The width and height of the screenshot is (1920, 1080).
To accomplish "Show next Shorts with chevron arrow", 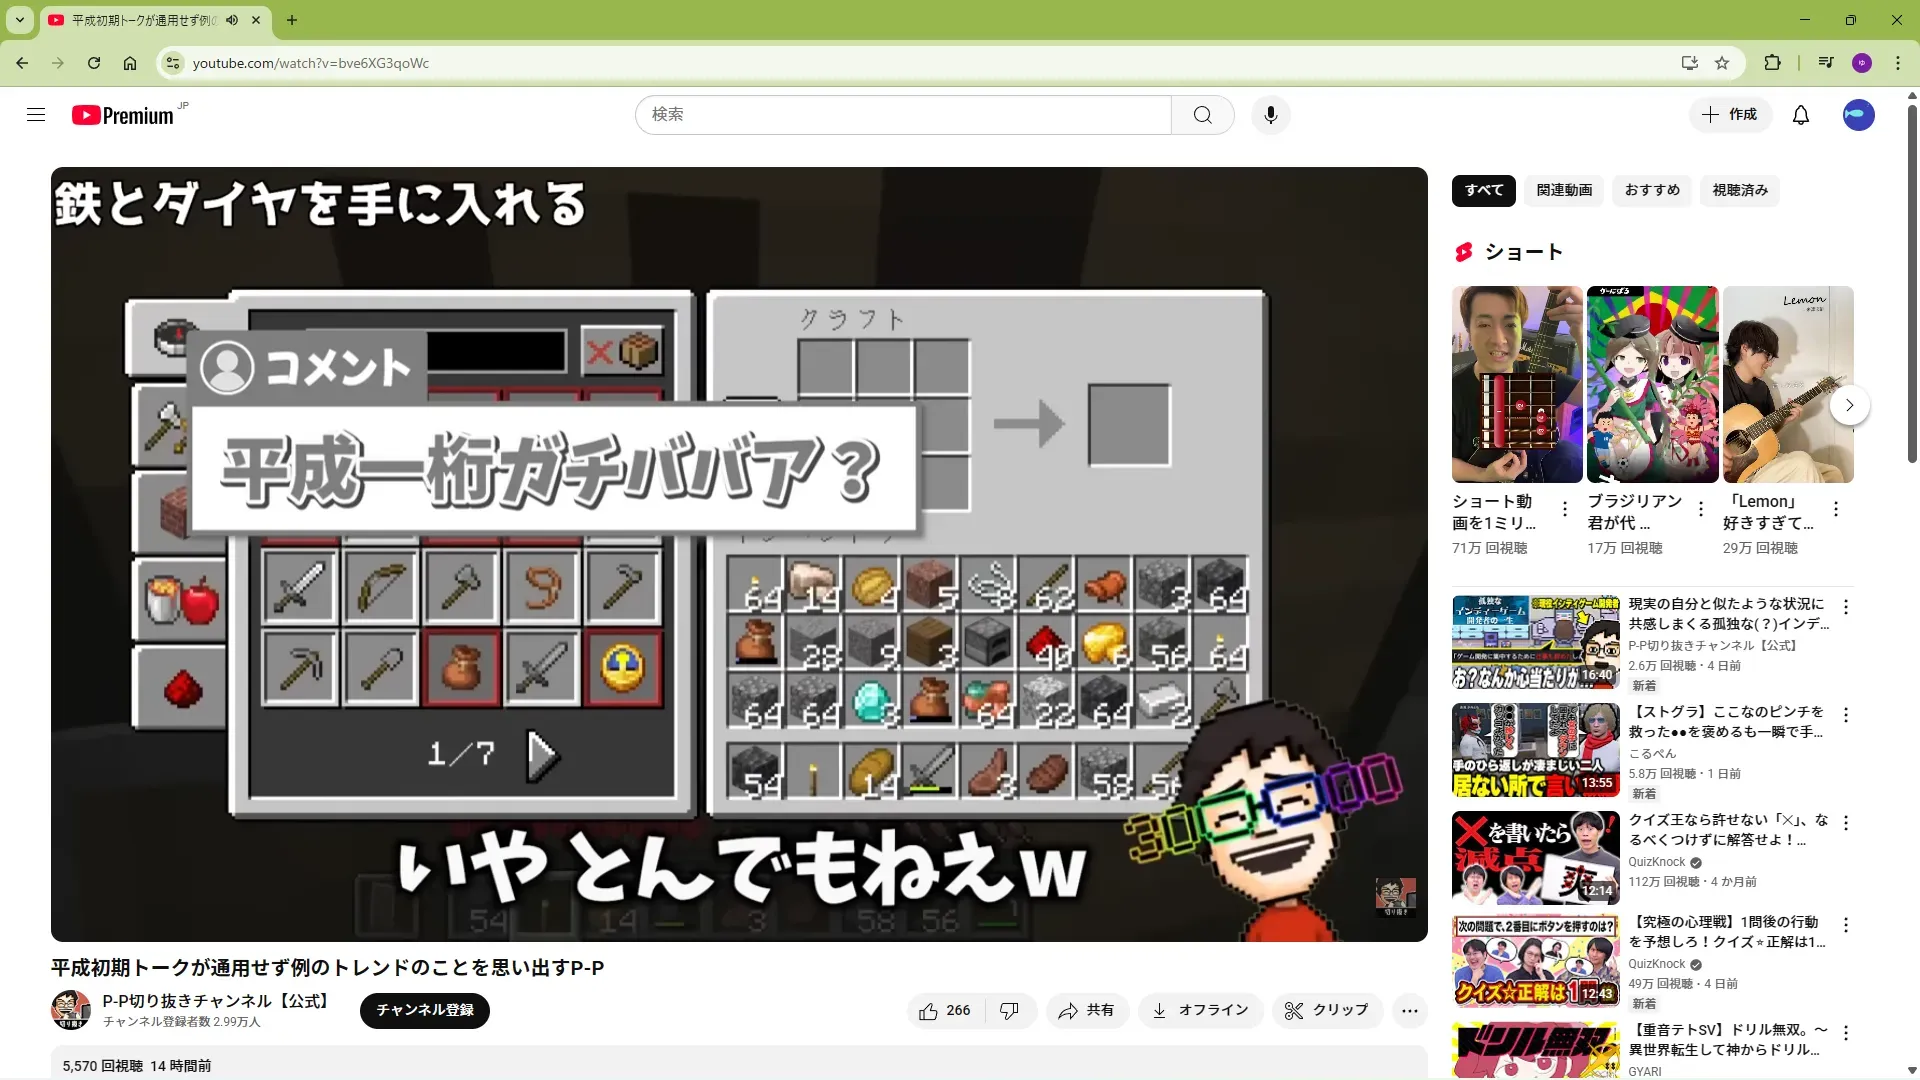I will [1849, 405].
